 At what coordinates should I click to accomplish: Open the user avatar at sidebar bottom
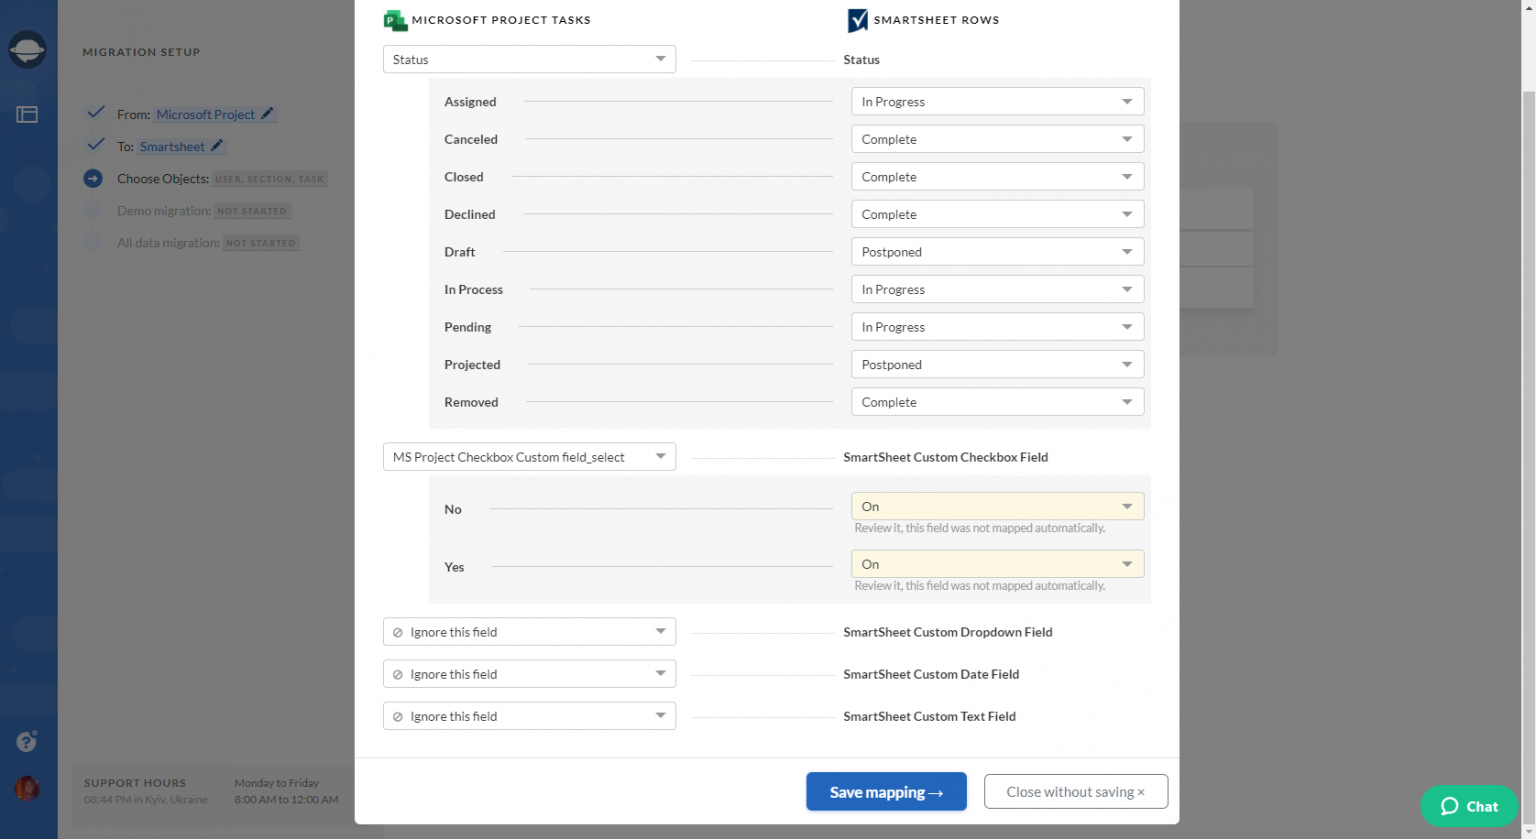[27, 789]
